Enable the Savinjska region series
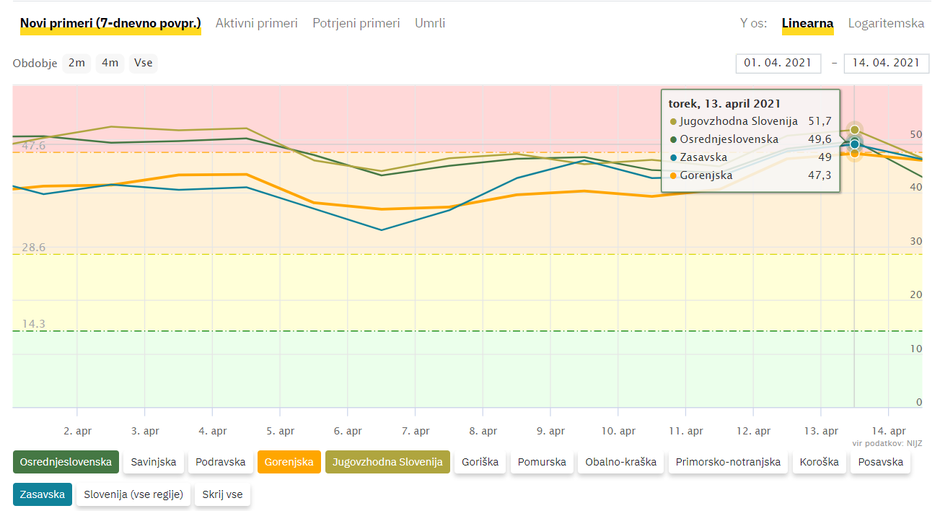The image size is (940, 511). [x=154, y=462]
